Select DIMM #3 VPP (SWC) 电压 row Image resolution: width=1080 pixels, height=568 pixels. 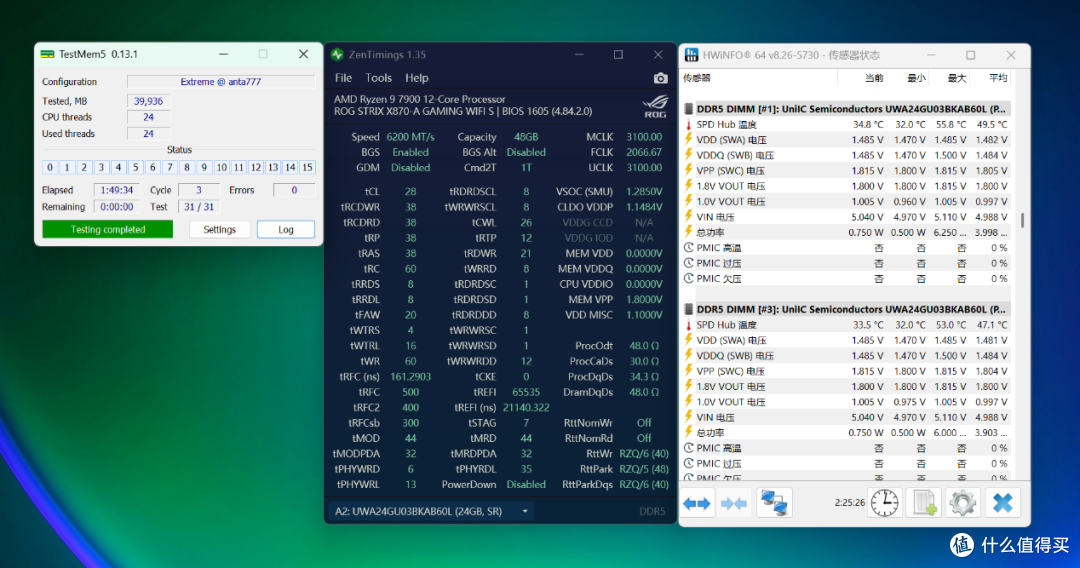pos(847,371)
